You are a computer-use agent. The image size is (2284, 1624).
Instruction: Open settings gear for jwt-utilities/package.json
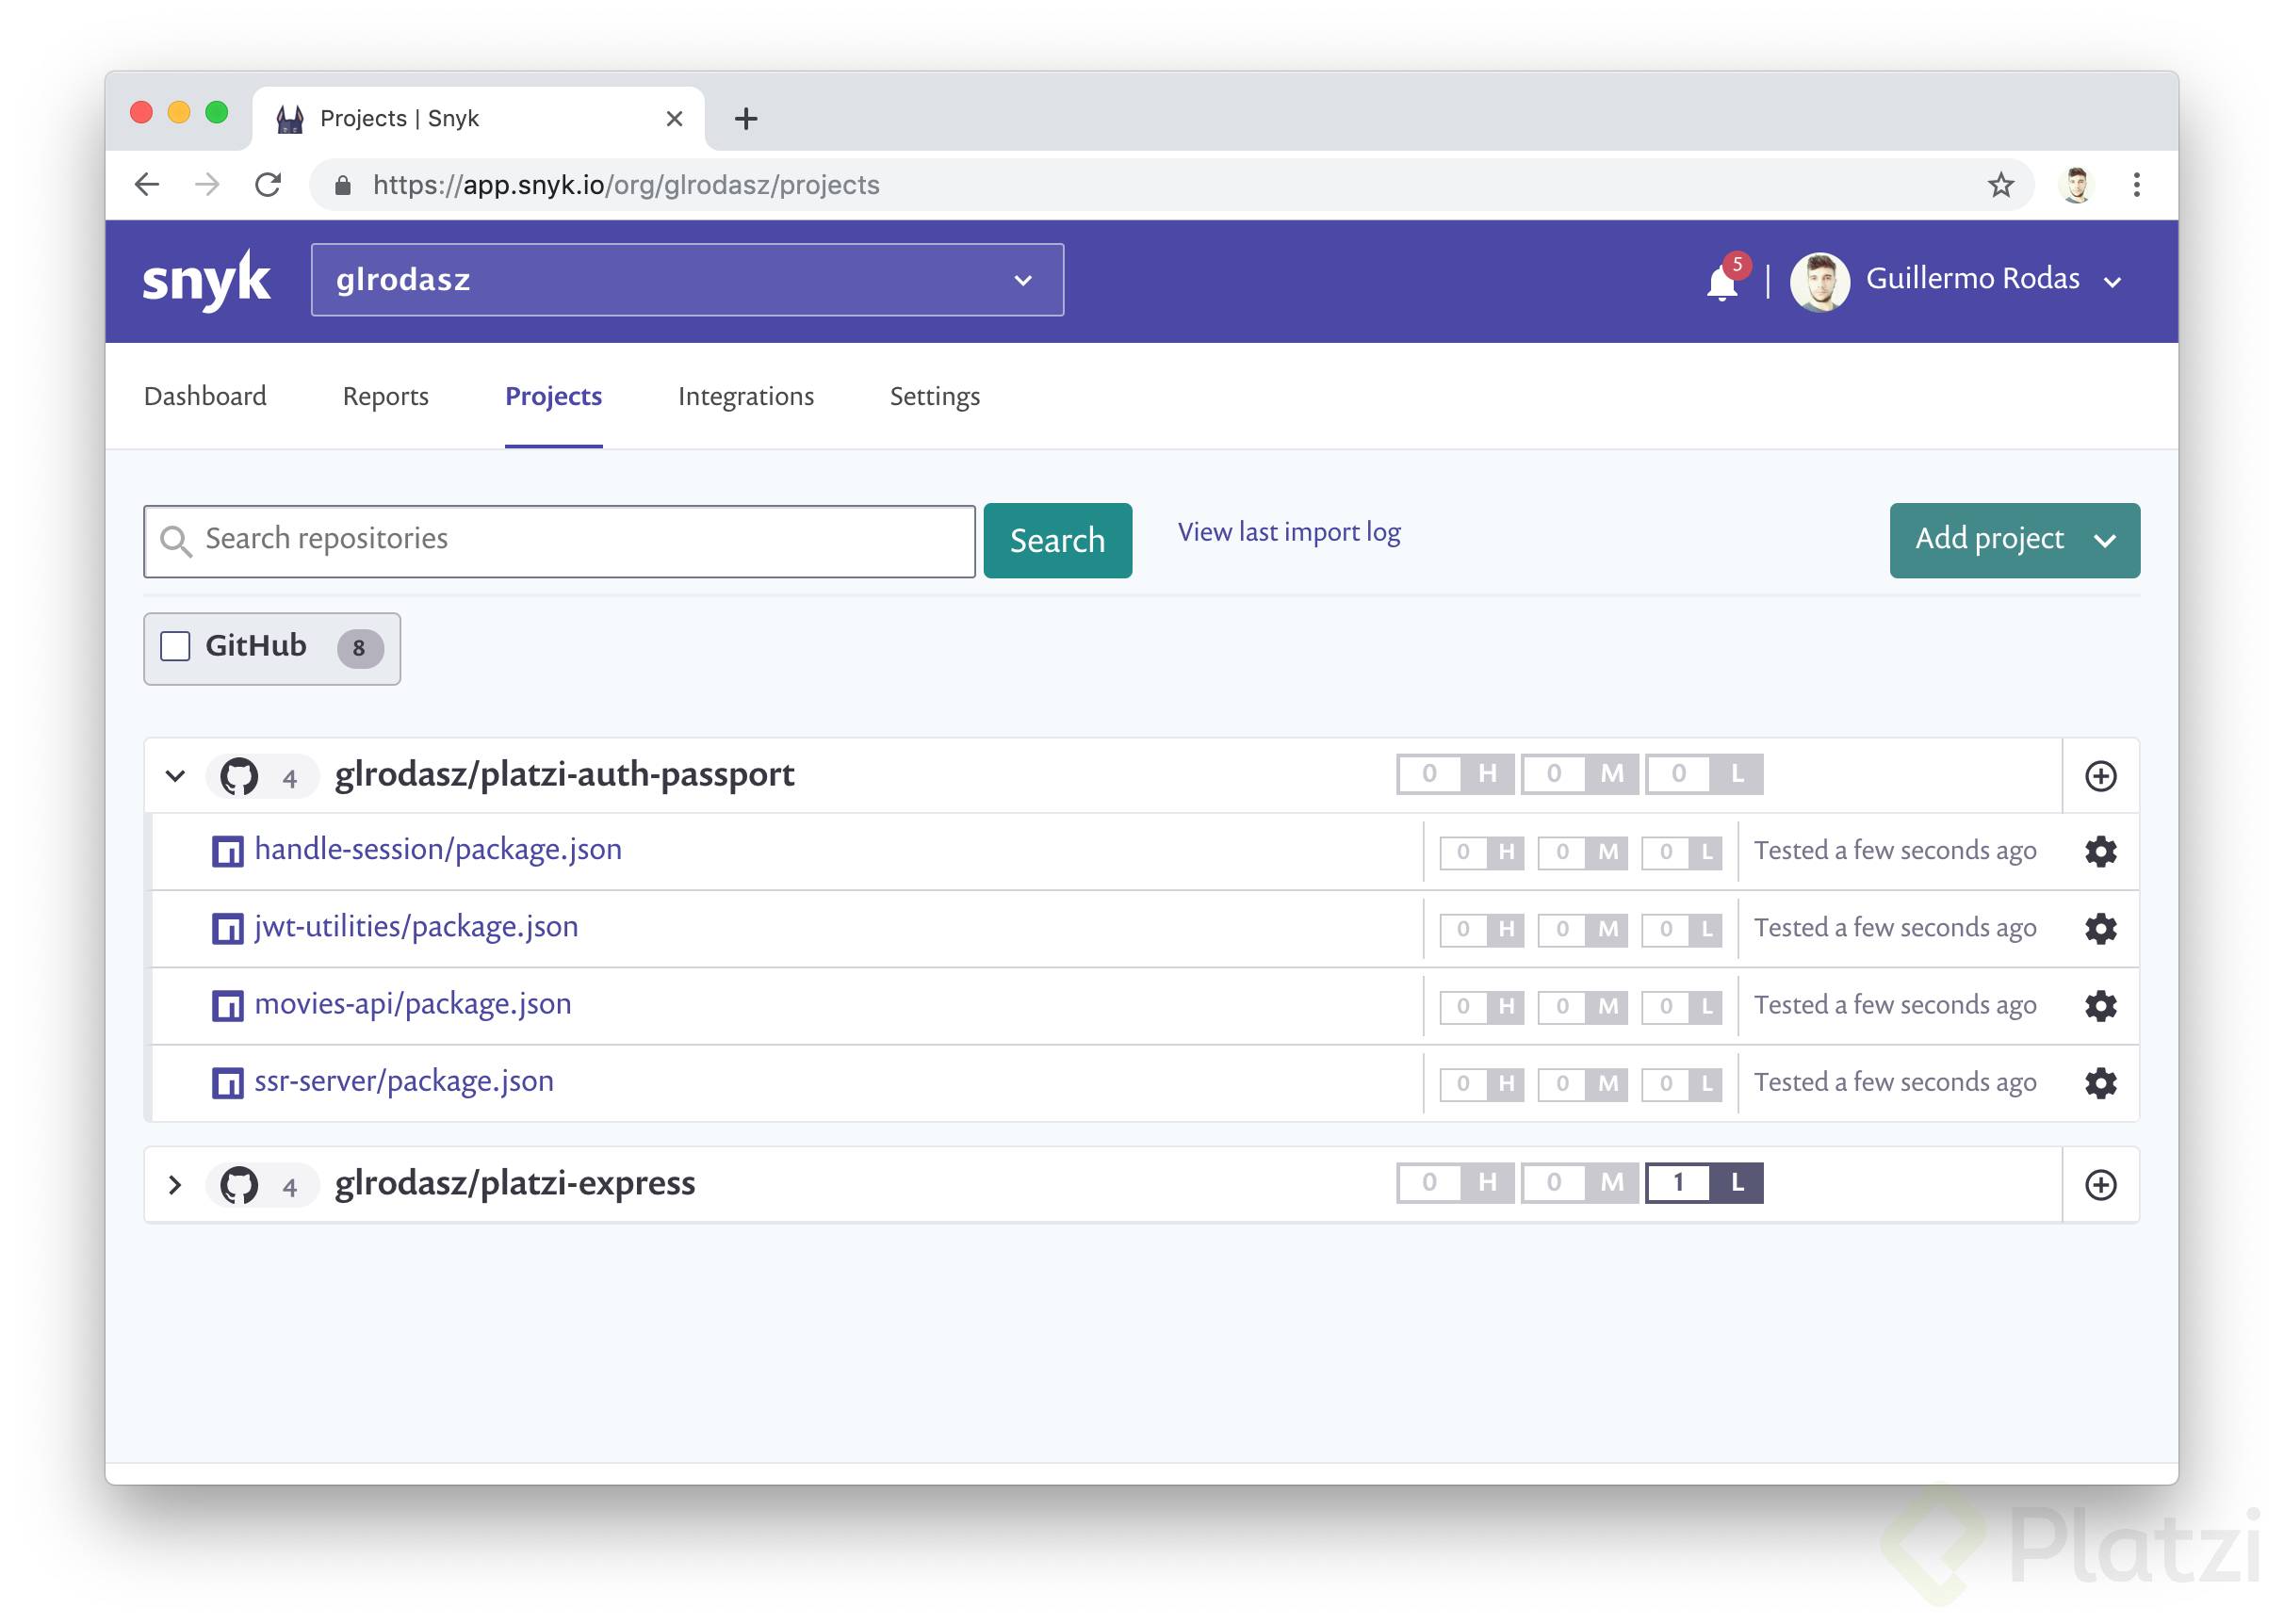coord(2100,928)
